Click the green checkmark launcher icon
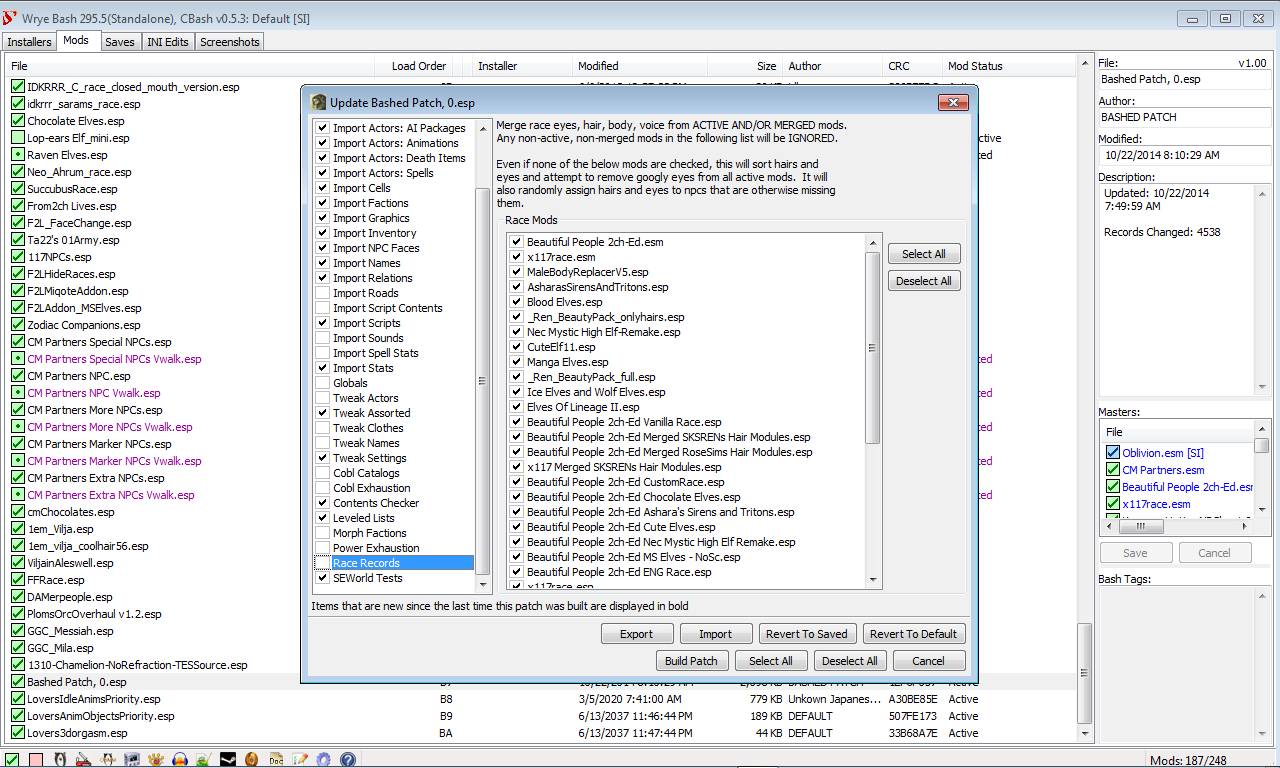The height and width of the screenshot is (768, 1280). [x=11, y=758]
